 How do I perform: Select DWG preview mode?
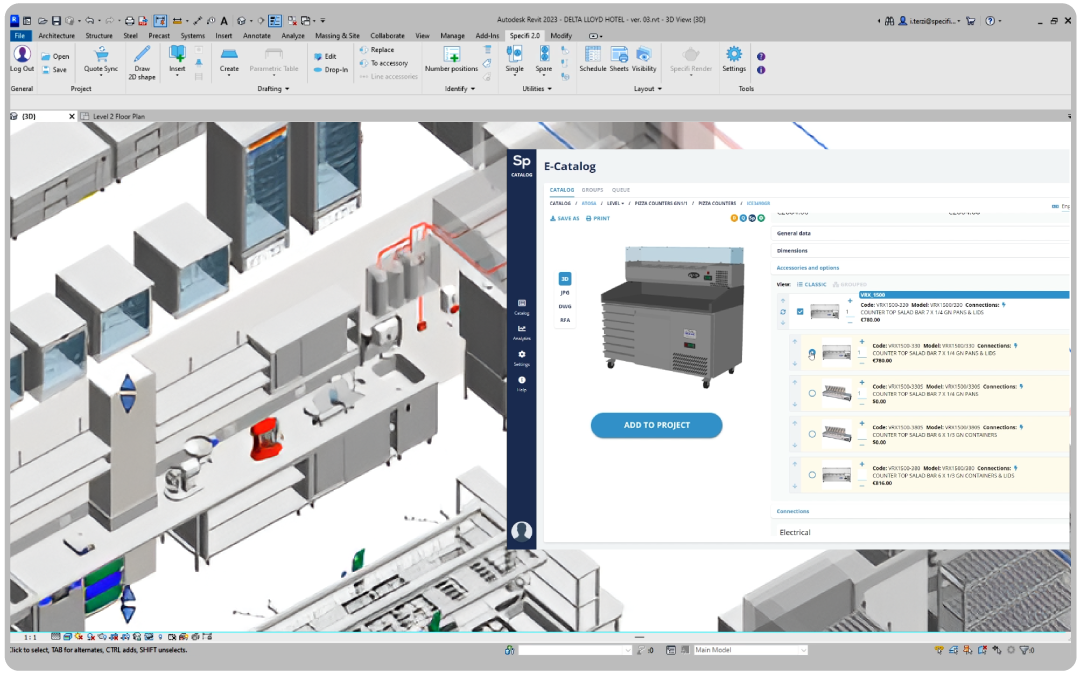pyautogui.click(x=565, y=307)
